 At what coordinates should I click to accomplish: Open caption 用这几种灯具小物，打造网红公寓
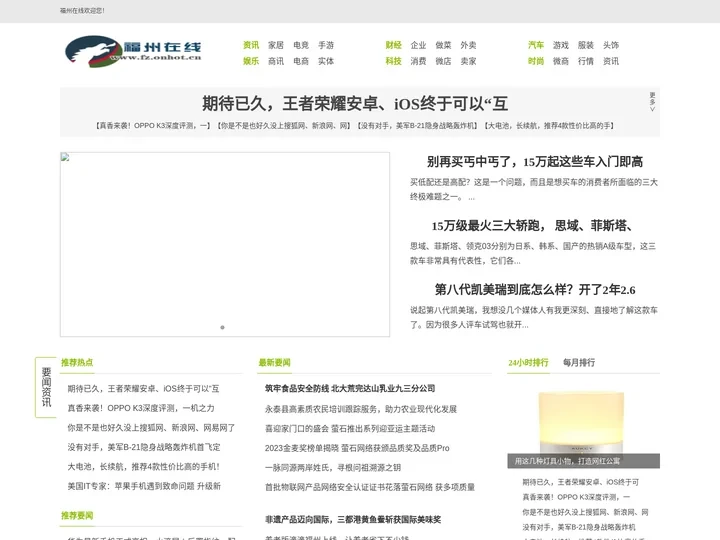pyautogui.click(x=567, y=461)
